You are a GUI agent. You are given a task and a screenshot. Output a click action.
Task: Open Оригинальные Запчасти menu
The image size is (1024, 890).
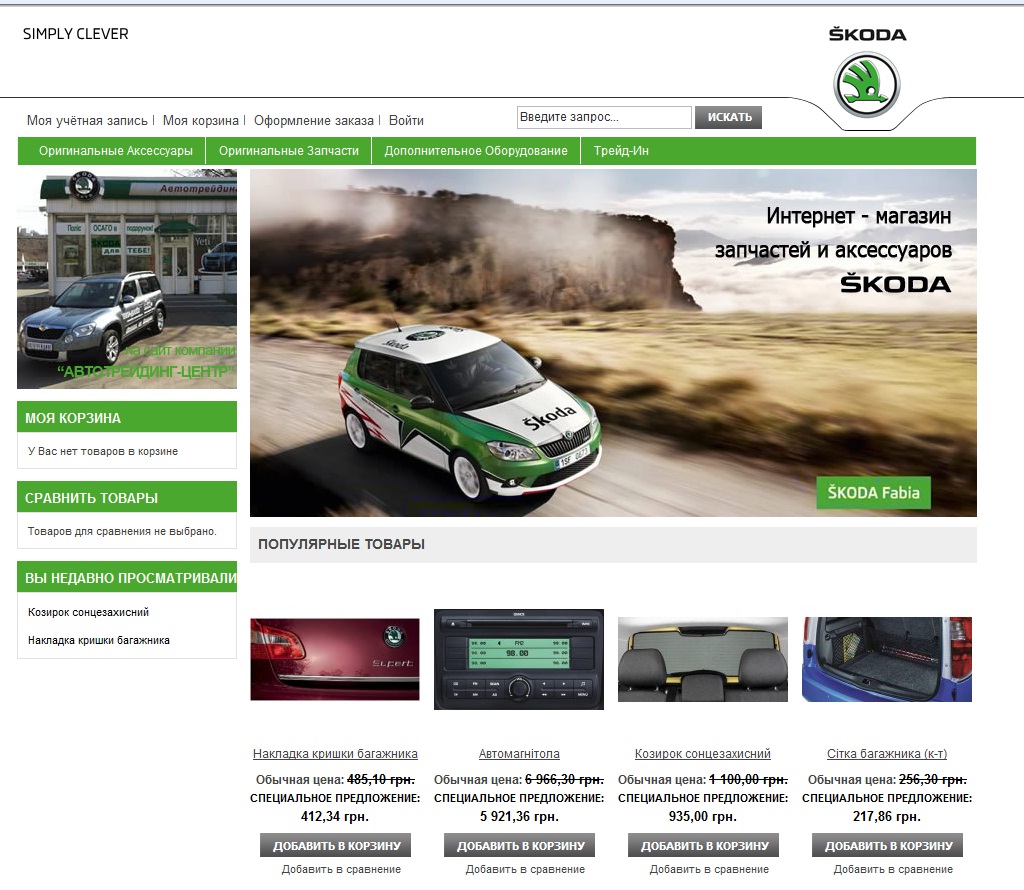[x=289, y=151]
